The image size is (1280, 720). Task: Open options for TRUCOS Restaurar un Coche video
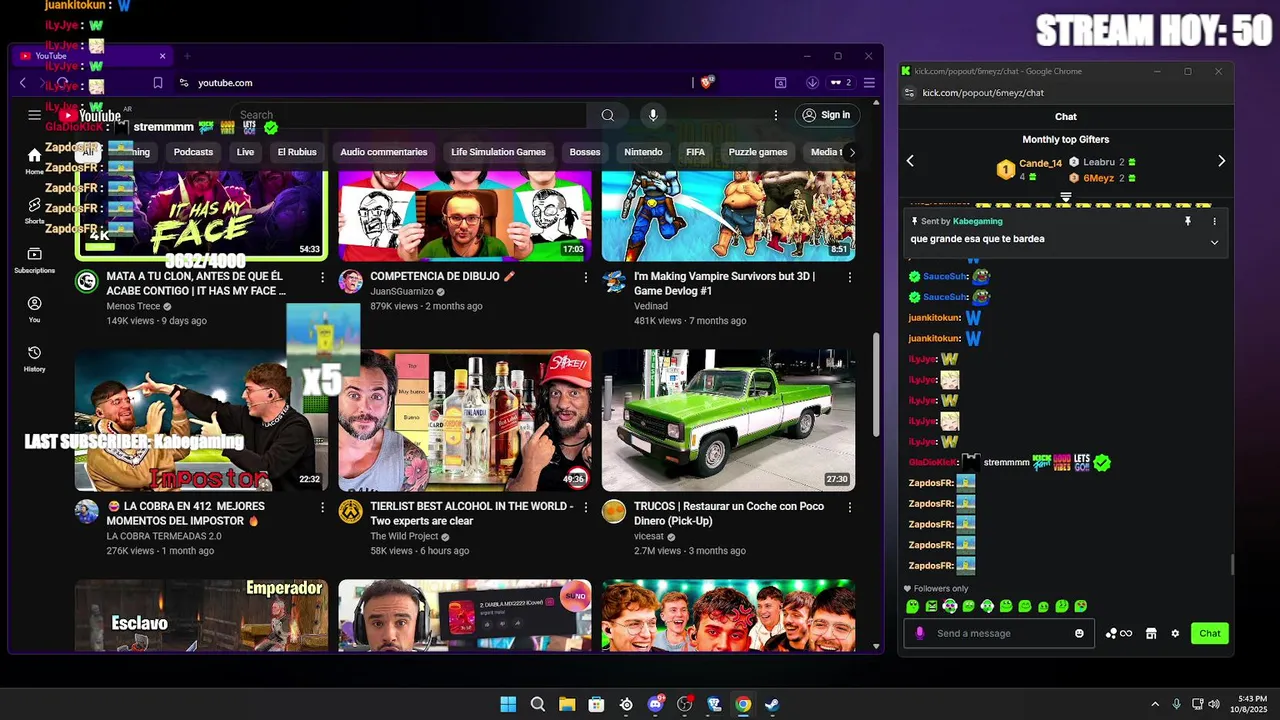click(850, 507)
